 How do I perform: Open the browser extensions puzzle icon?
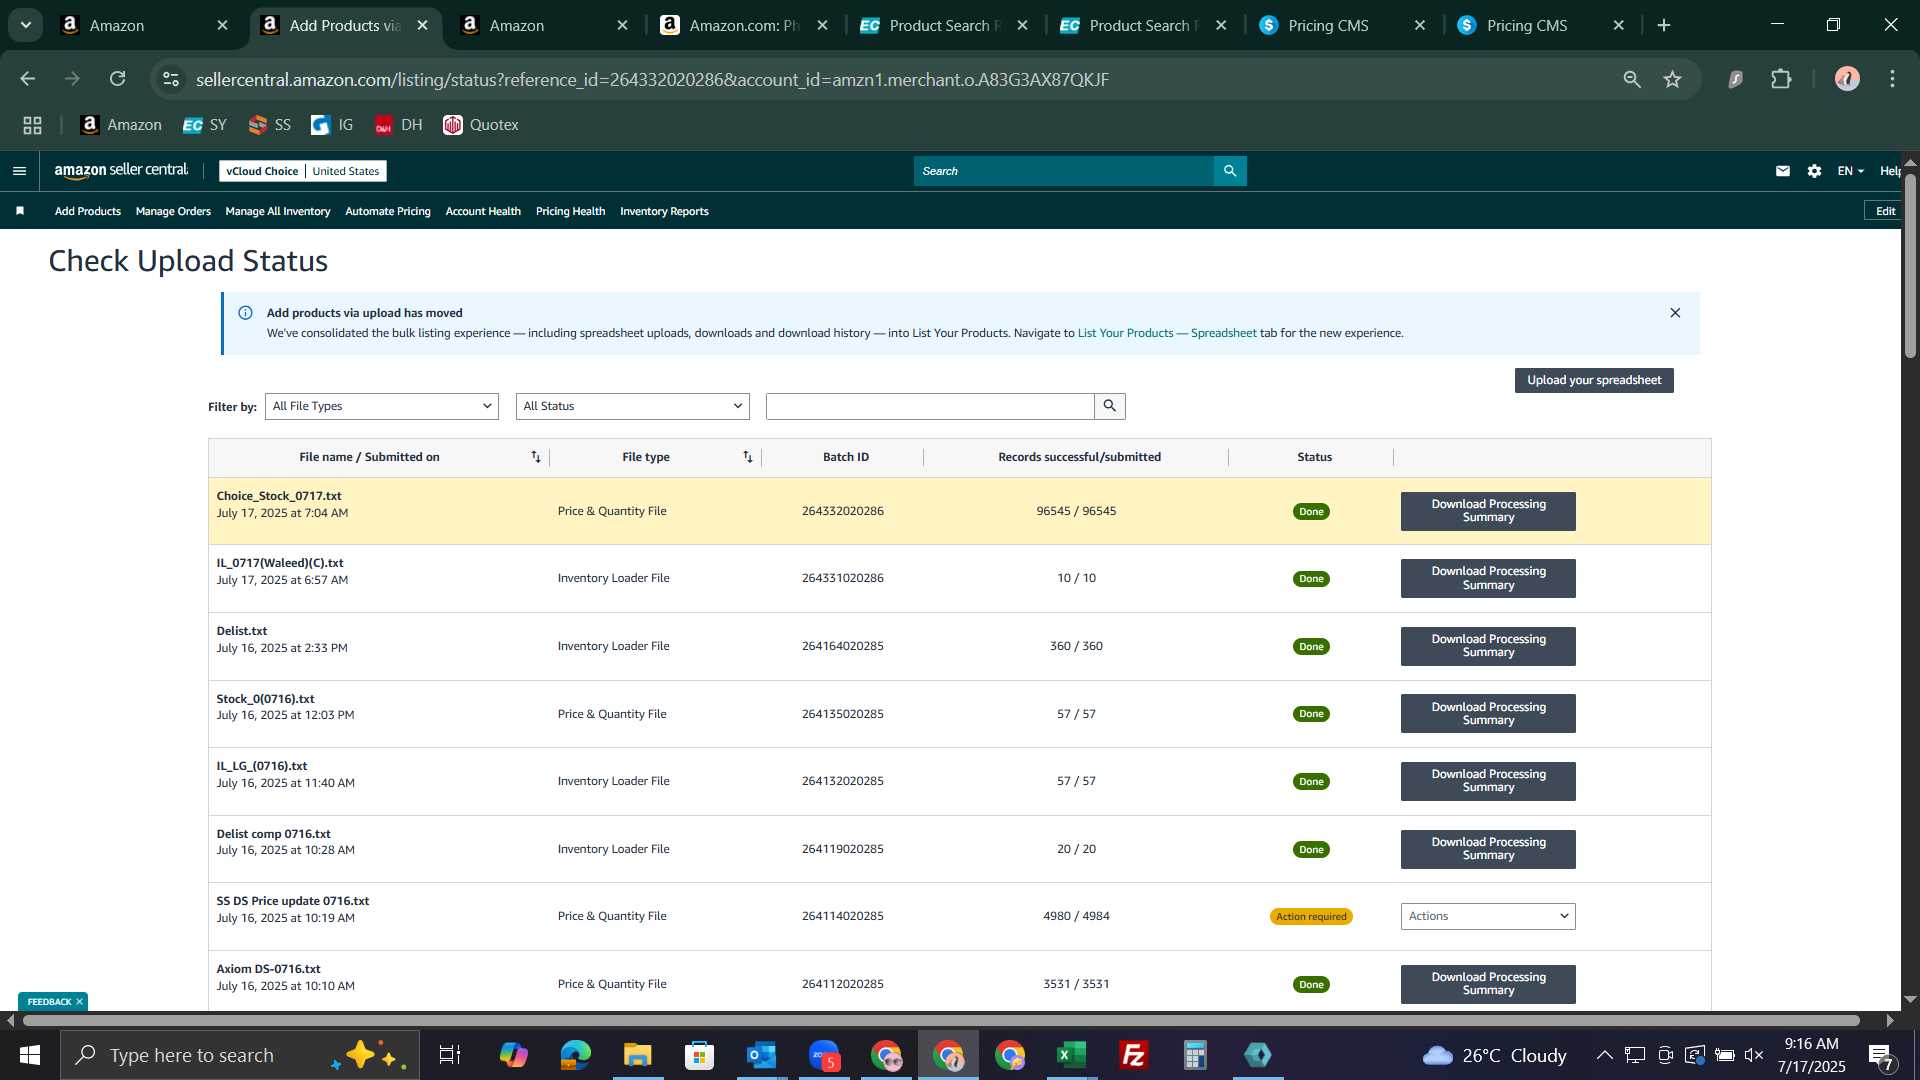[1781, 79]
